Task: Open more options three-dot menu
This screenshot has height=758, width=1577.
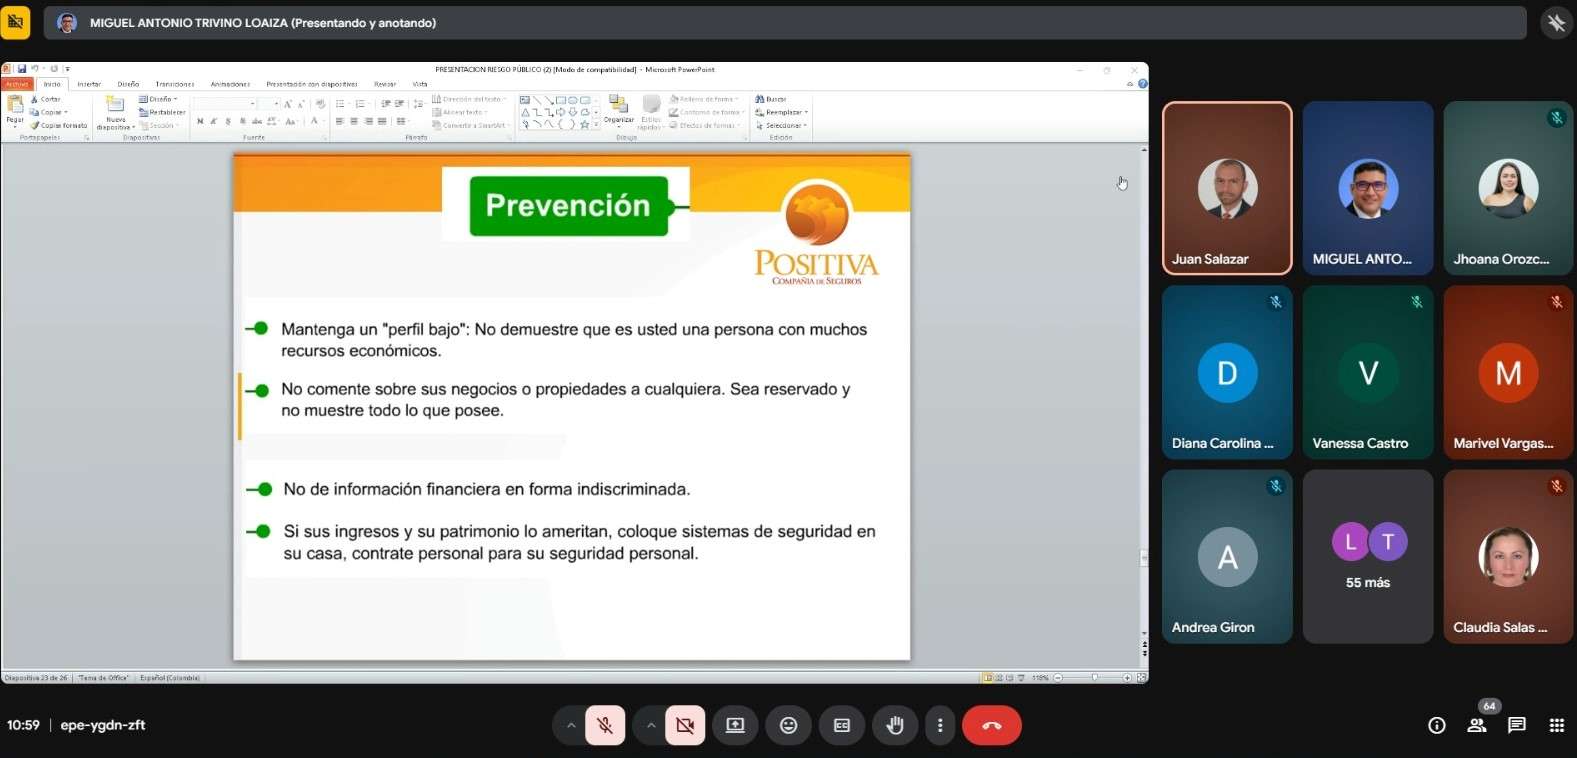Action: [x=940, y=726]
